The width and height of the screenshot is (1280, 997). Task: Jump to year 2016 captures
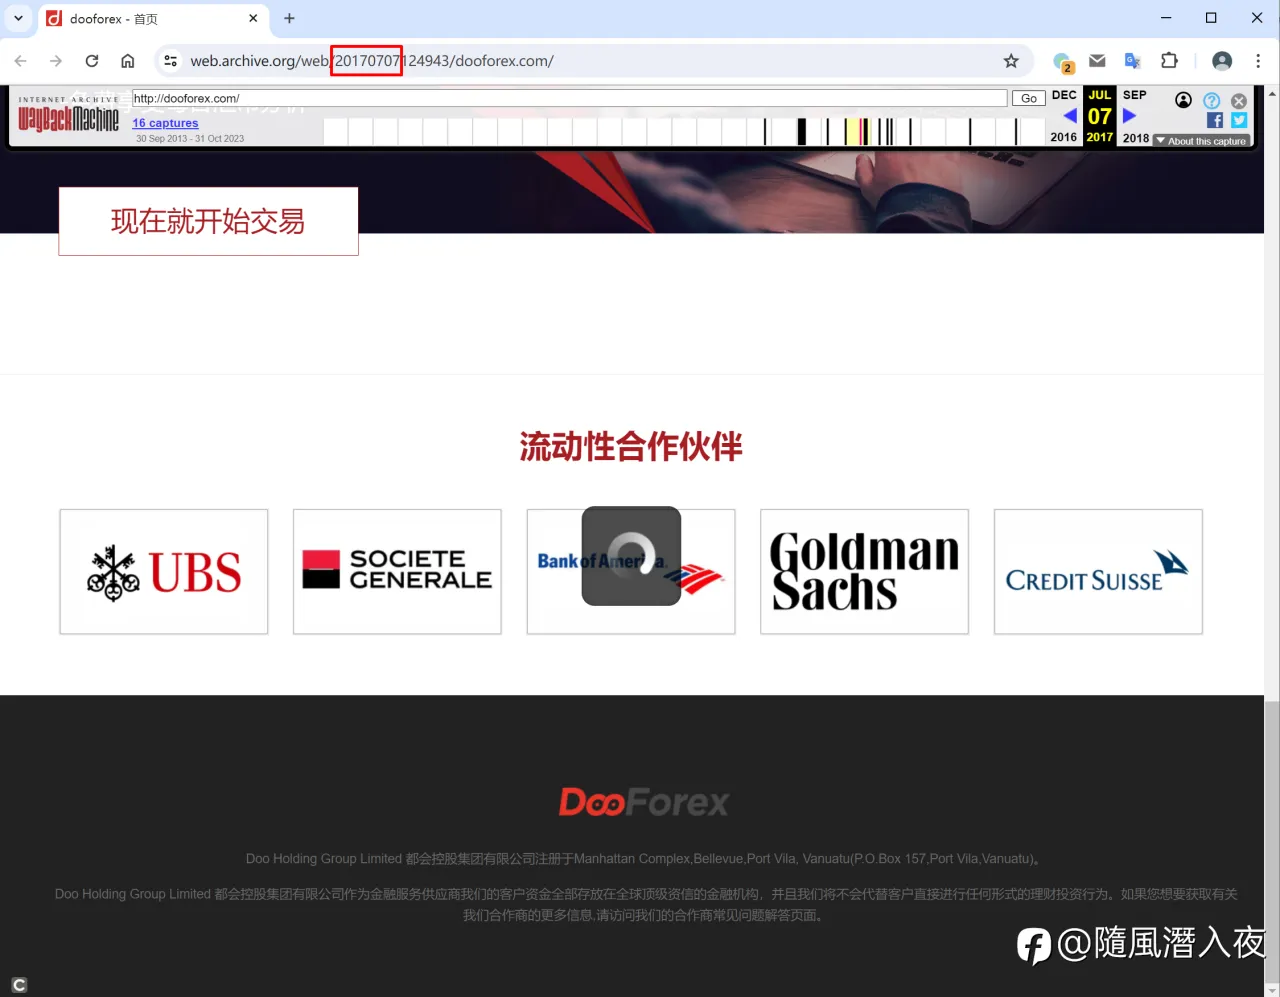coord(1064,137)
